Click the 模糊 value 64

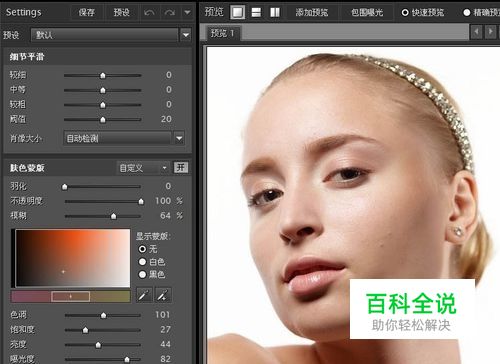[x=165, y=216]
